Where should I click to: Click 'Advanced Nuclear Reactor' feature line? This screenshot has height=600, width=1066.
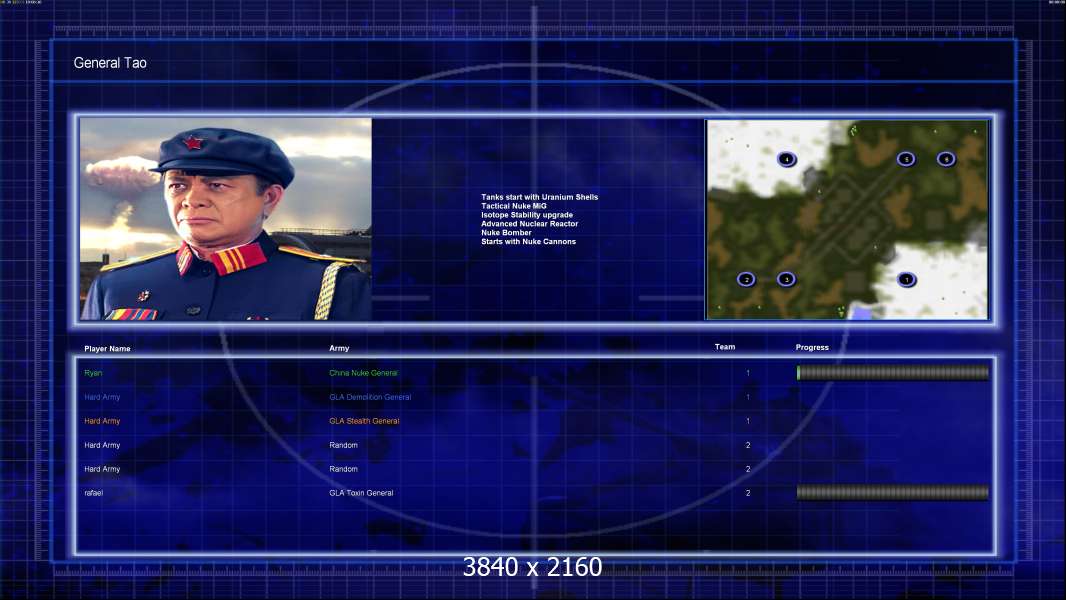click(x=530, y=224)
